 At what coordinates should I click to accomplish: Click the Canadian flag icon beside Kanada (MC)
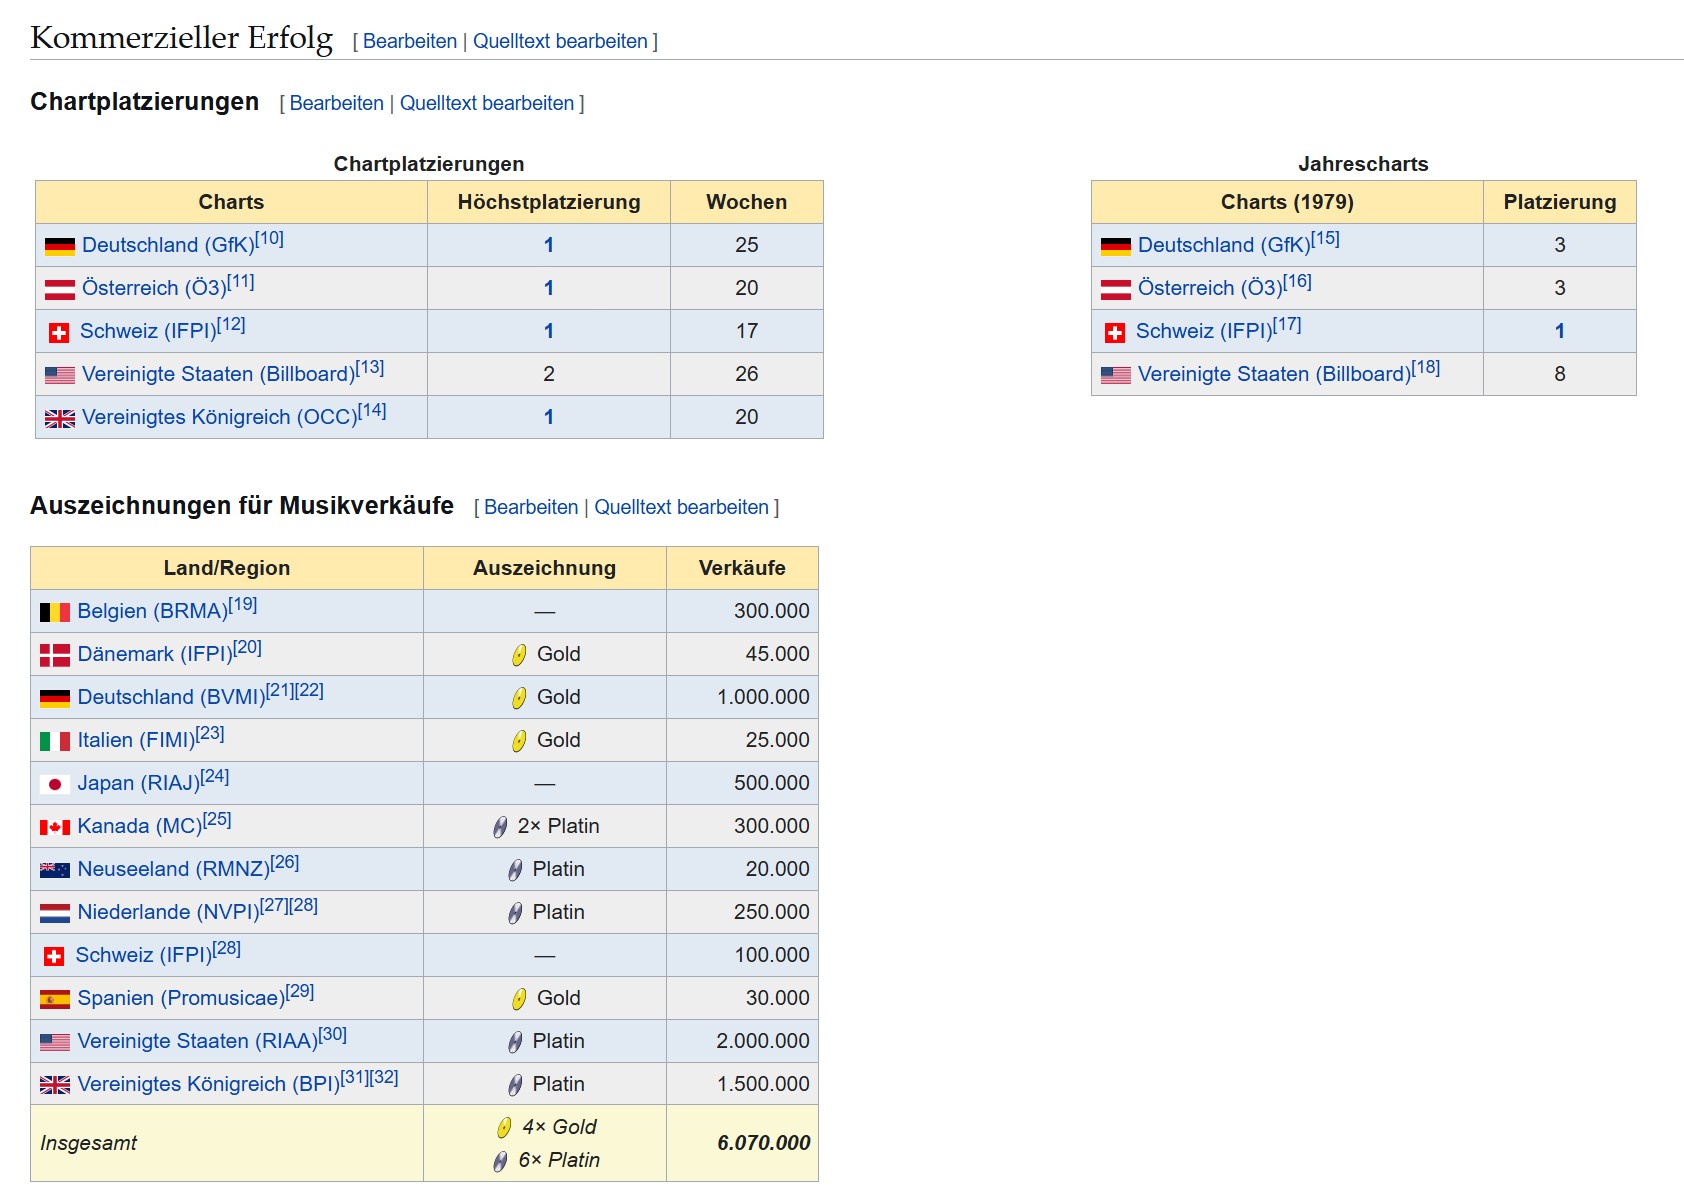point(55,827)
